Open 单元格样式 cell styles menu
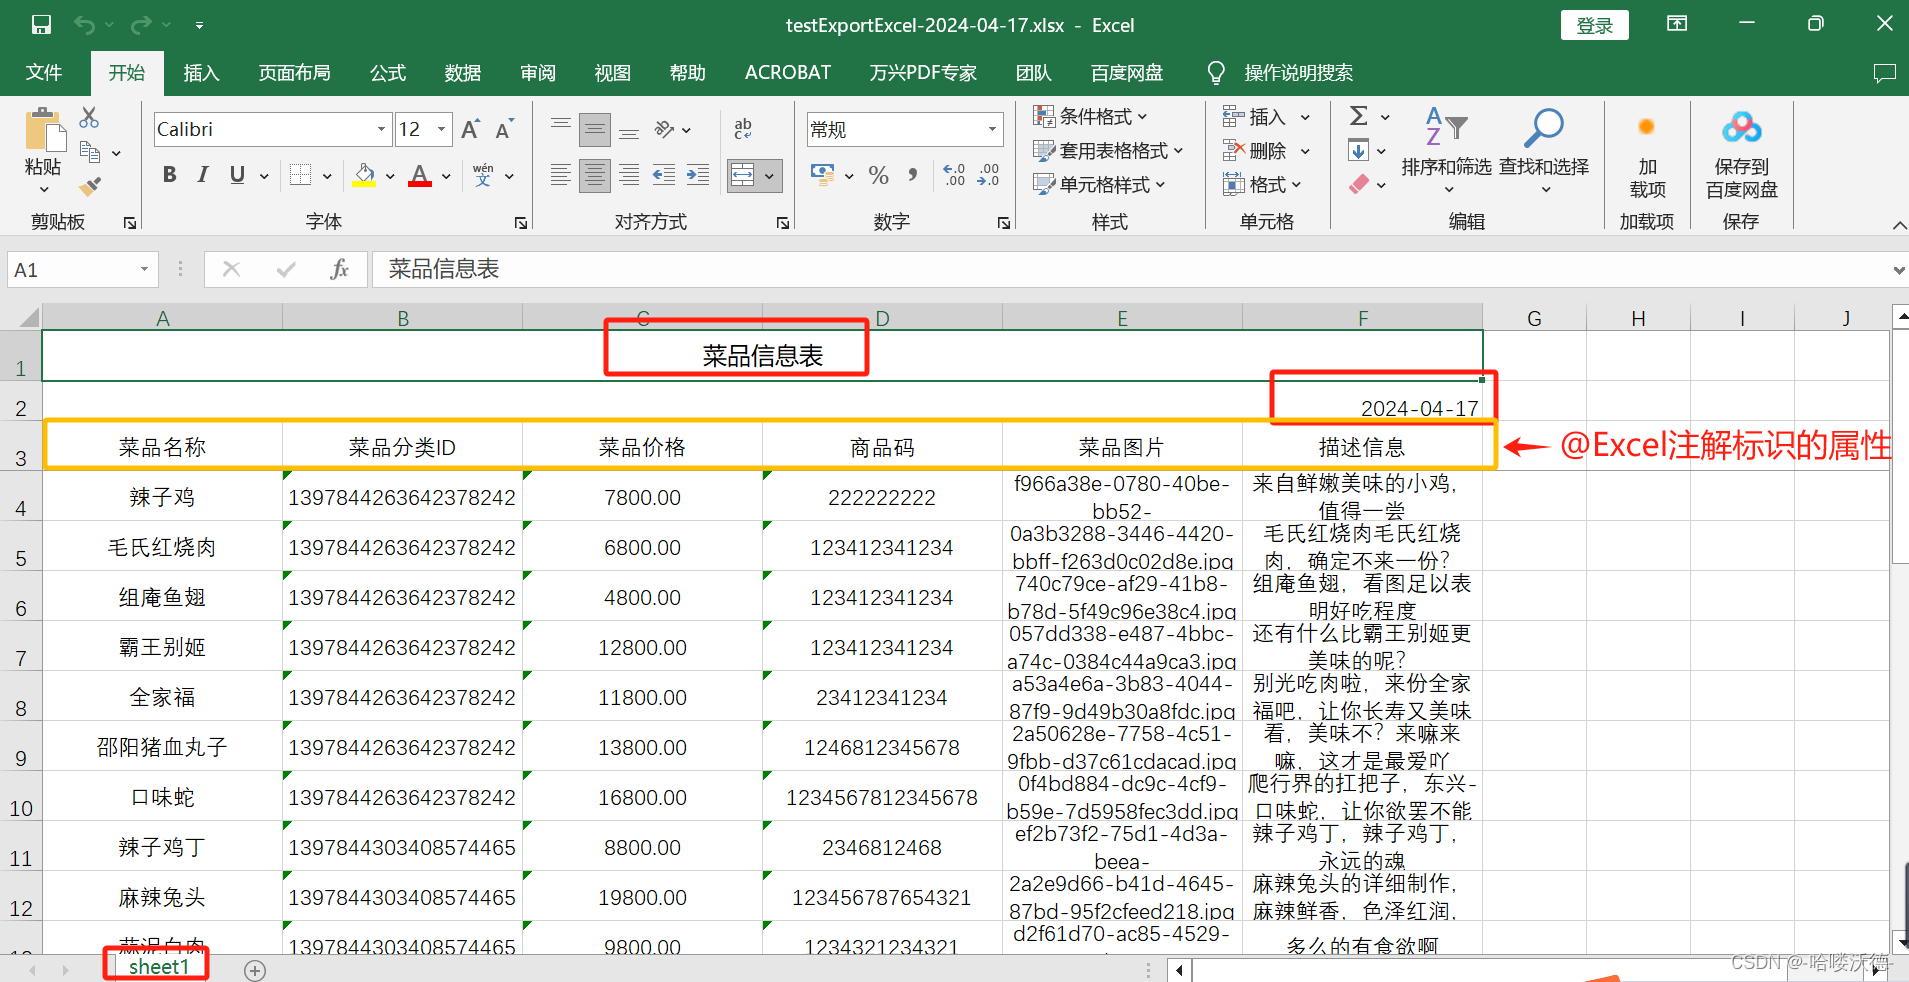The height and width of the screenshot is (982, 1909). pos(1099,185)
